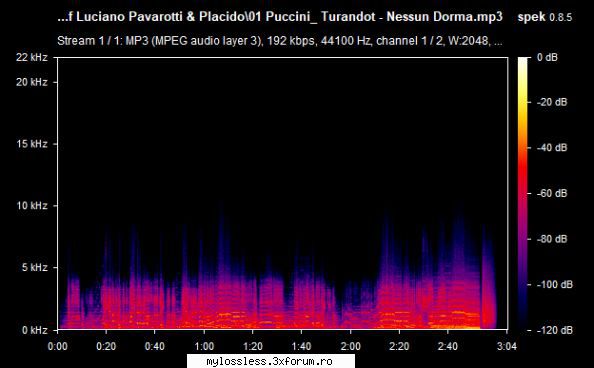
Task: Click the 2:20 time axis label
Action: click(399, 346)
